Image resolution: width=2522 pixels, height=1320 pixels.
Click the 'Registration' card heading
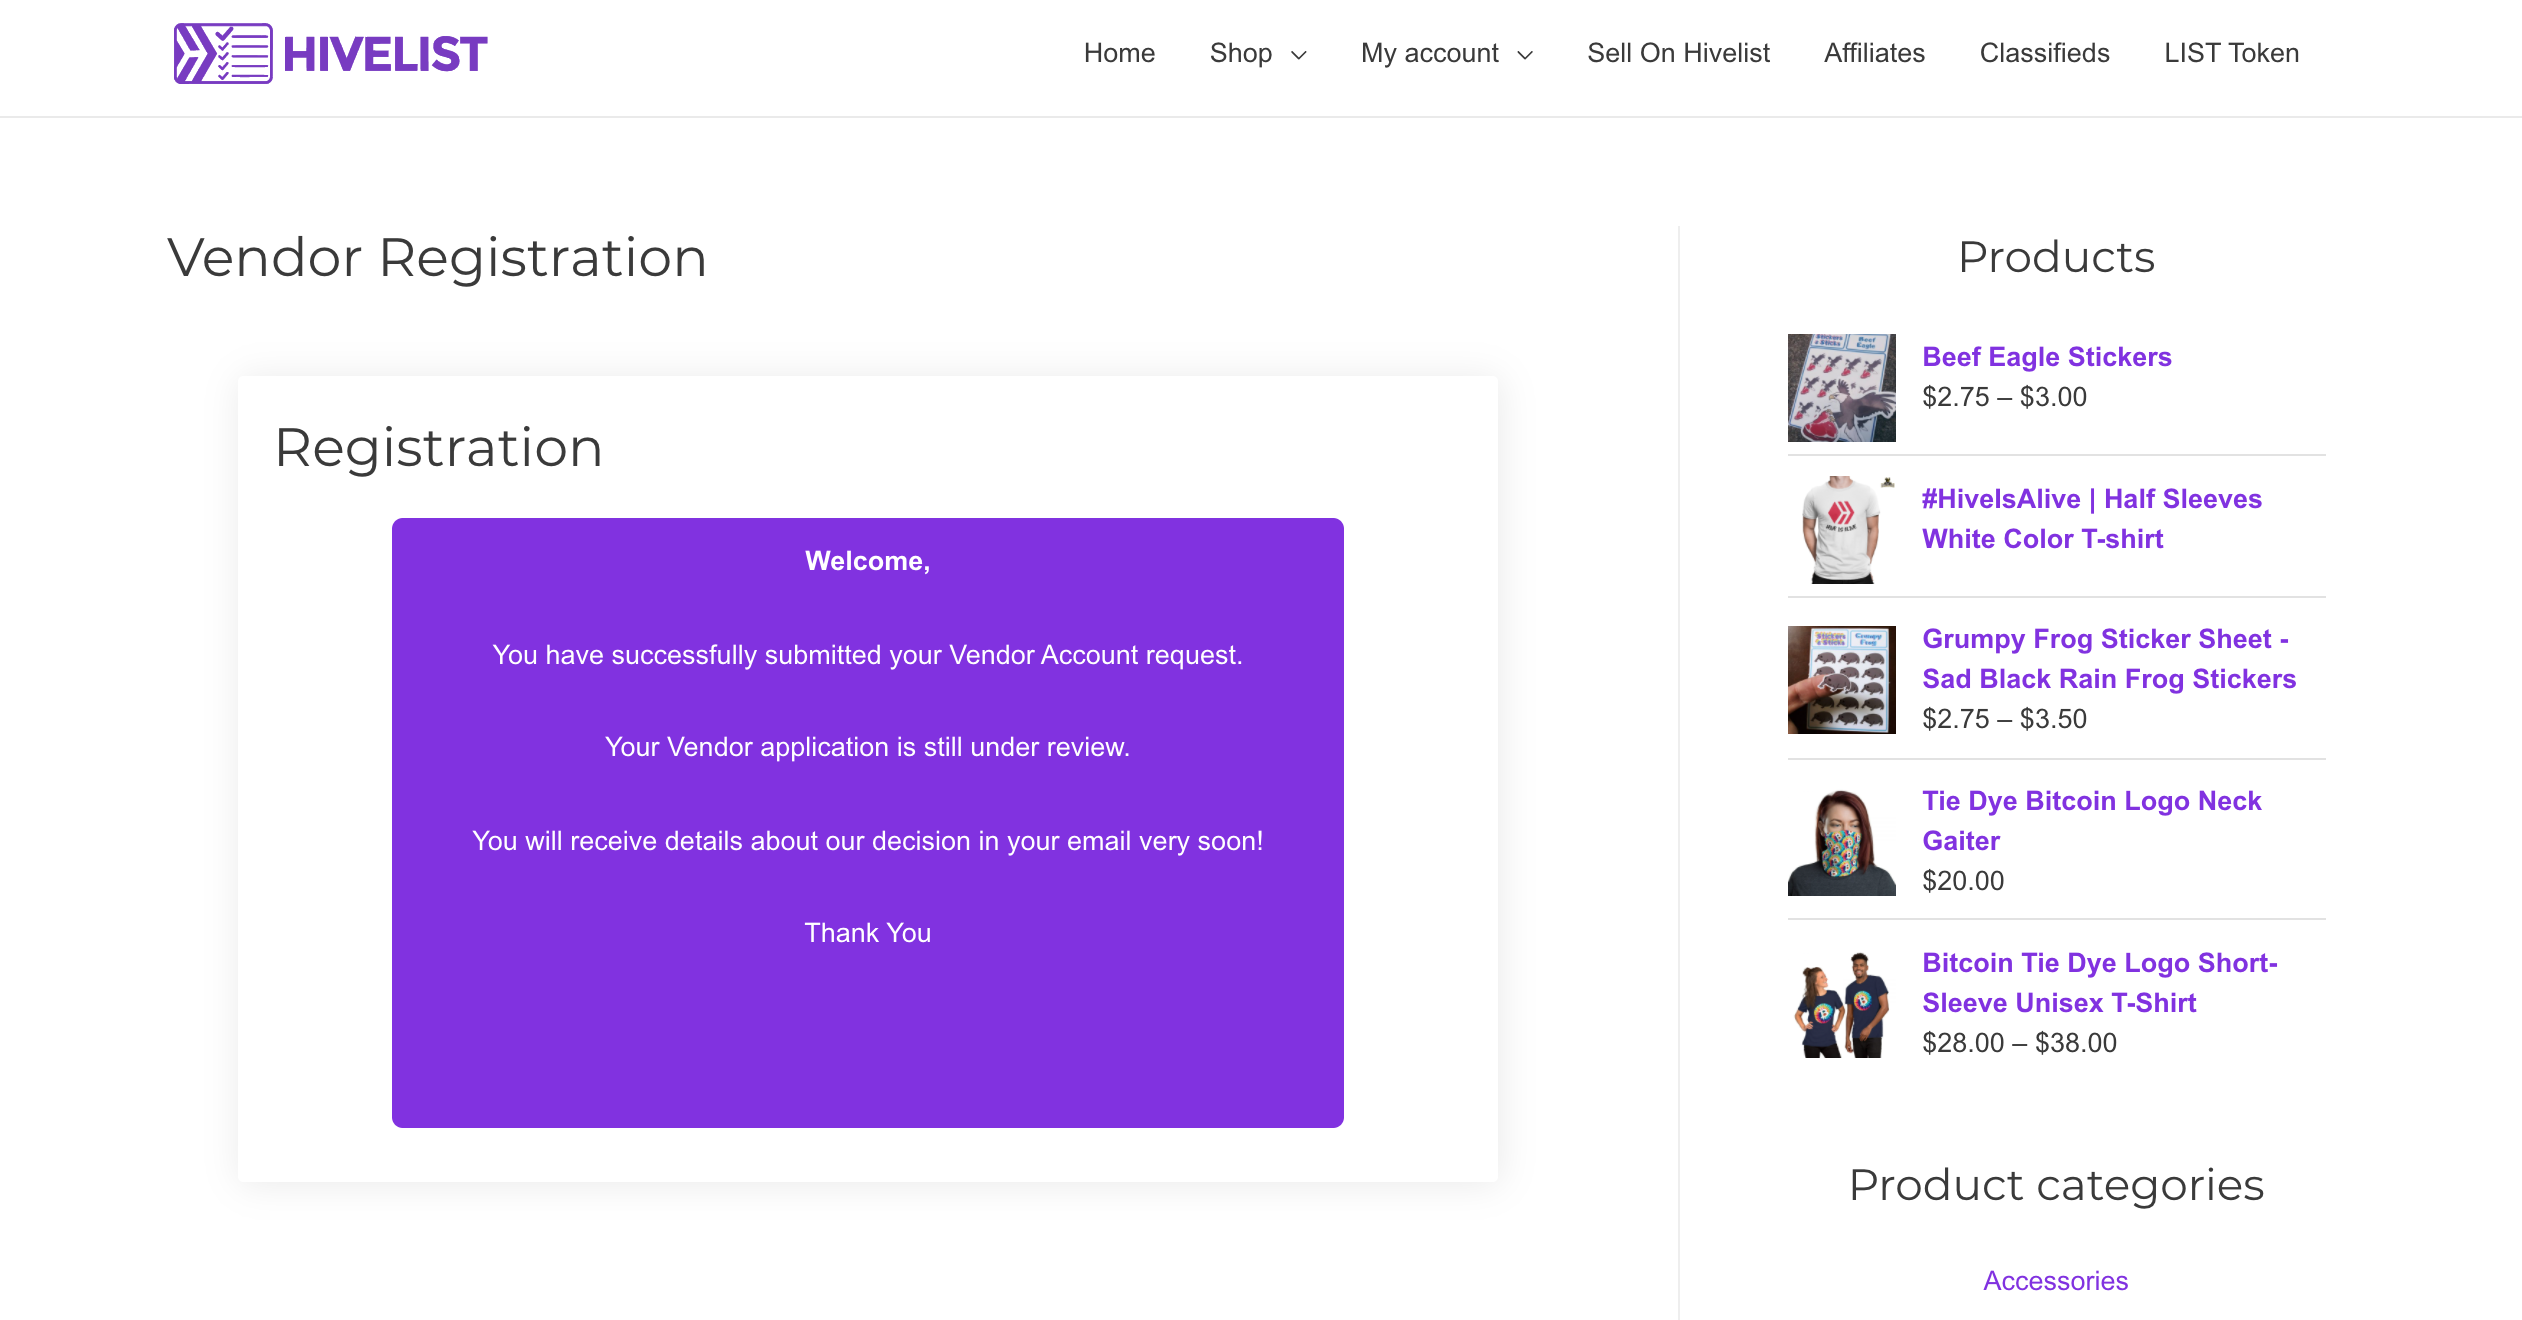pos(438,447)
